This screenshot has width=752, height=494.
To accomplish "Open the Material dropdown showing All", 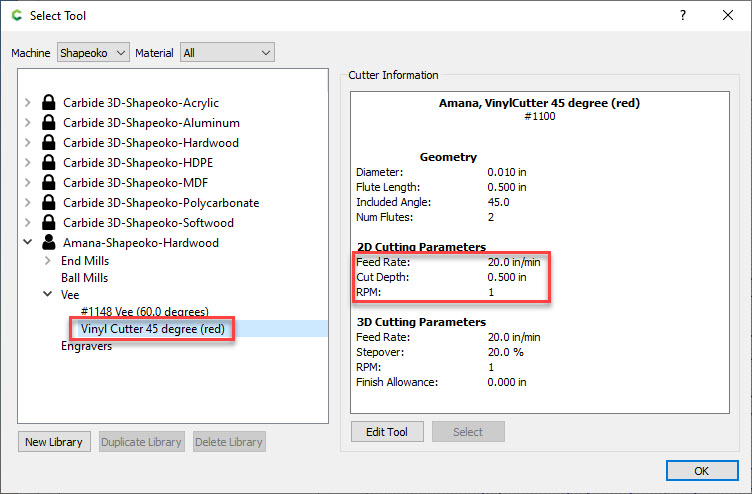I will (227, 52).
